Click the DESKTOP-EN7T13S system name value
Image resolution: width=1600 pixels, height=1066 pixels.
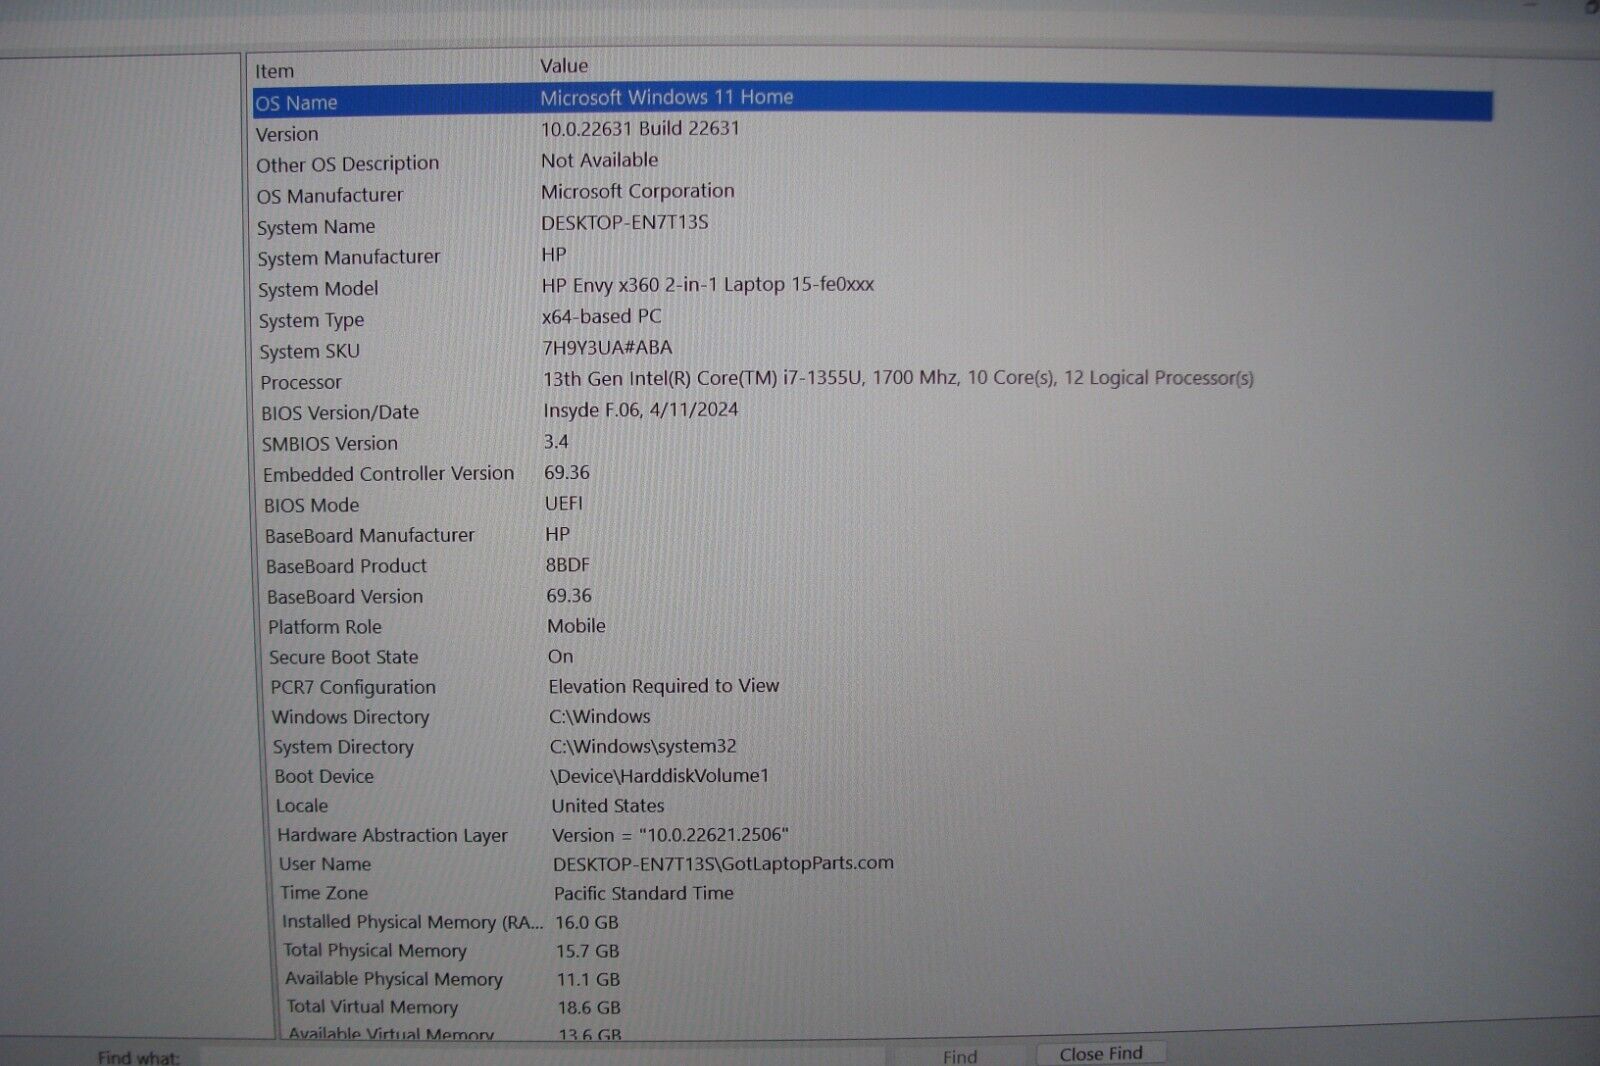(625, 222)
